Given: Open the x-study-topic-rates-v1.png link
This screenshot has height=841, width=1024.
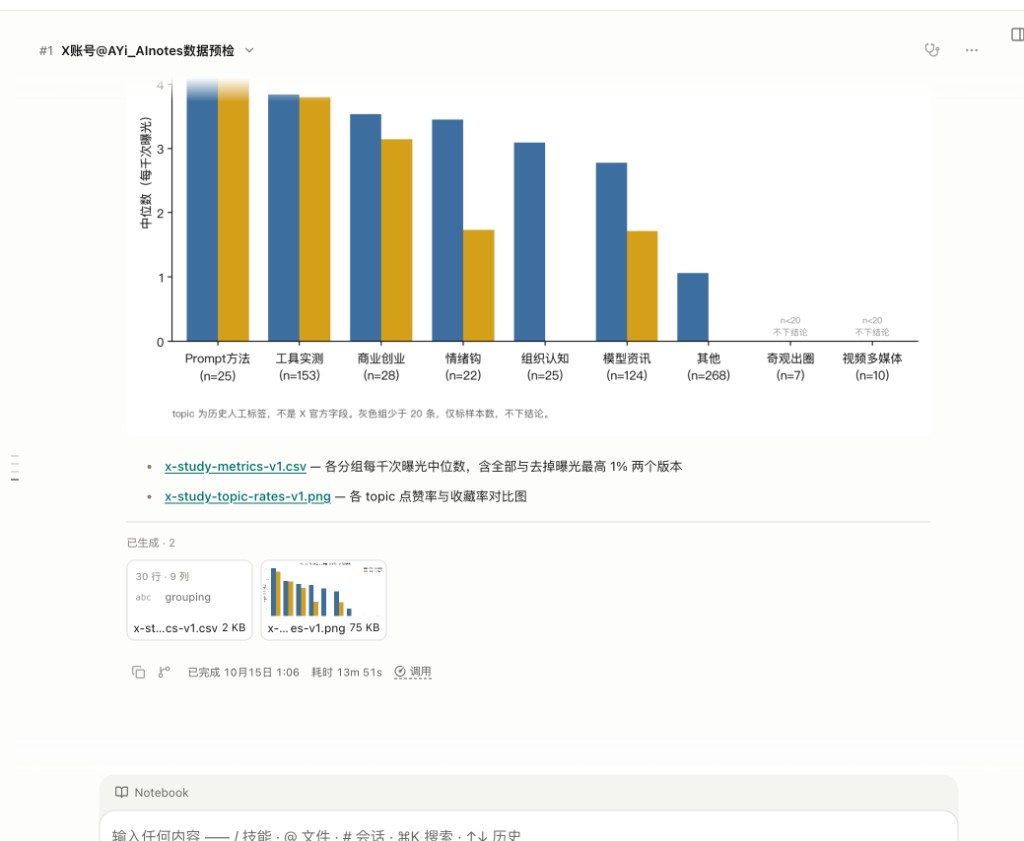Looking at the screenshot, I should (x=248, y=496).
